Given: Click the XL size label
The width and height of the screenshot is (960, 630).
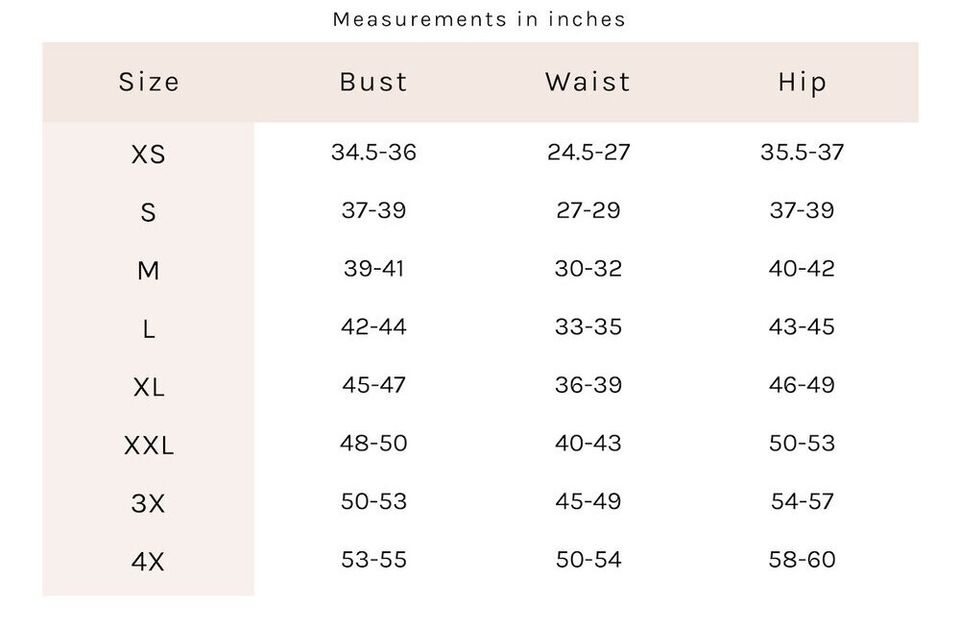Looking at the screenshot, I should [148, 388].
